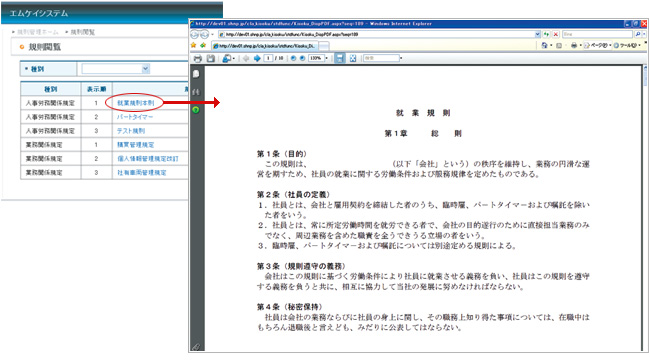Screen dimensions: 650x362
Task: Expand the address bar history dropdown
Action: click(x=537, y=34)
